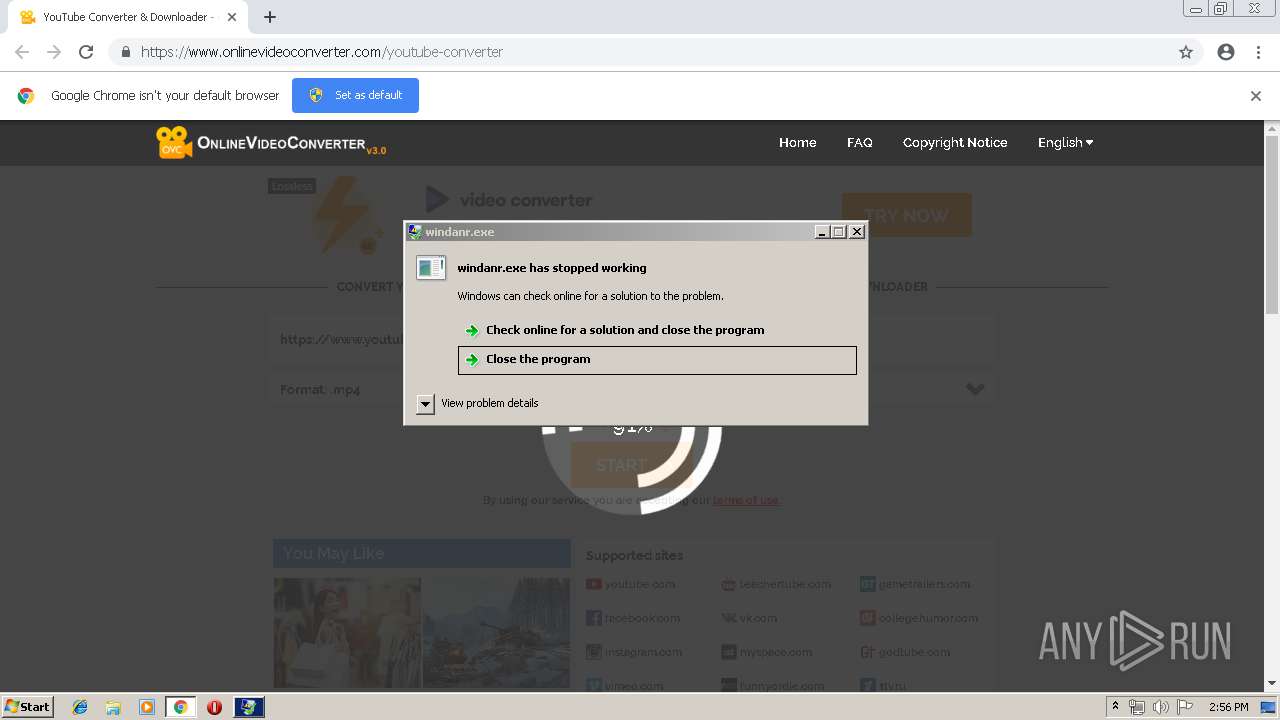Click the browser forward arrow
Screen dimensions: 1280x720
[54, 52]
